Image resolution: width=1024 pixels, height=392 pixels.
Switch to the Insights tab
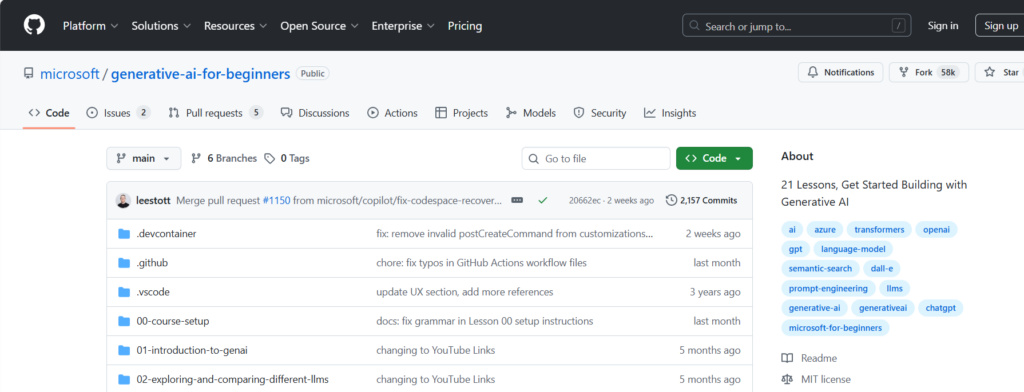click(670, 113)
